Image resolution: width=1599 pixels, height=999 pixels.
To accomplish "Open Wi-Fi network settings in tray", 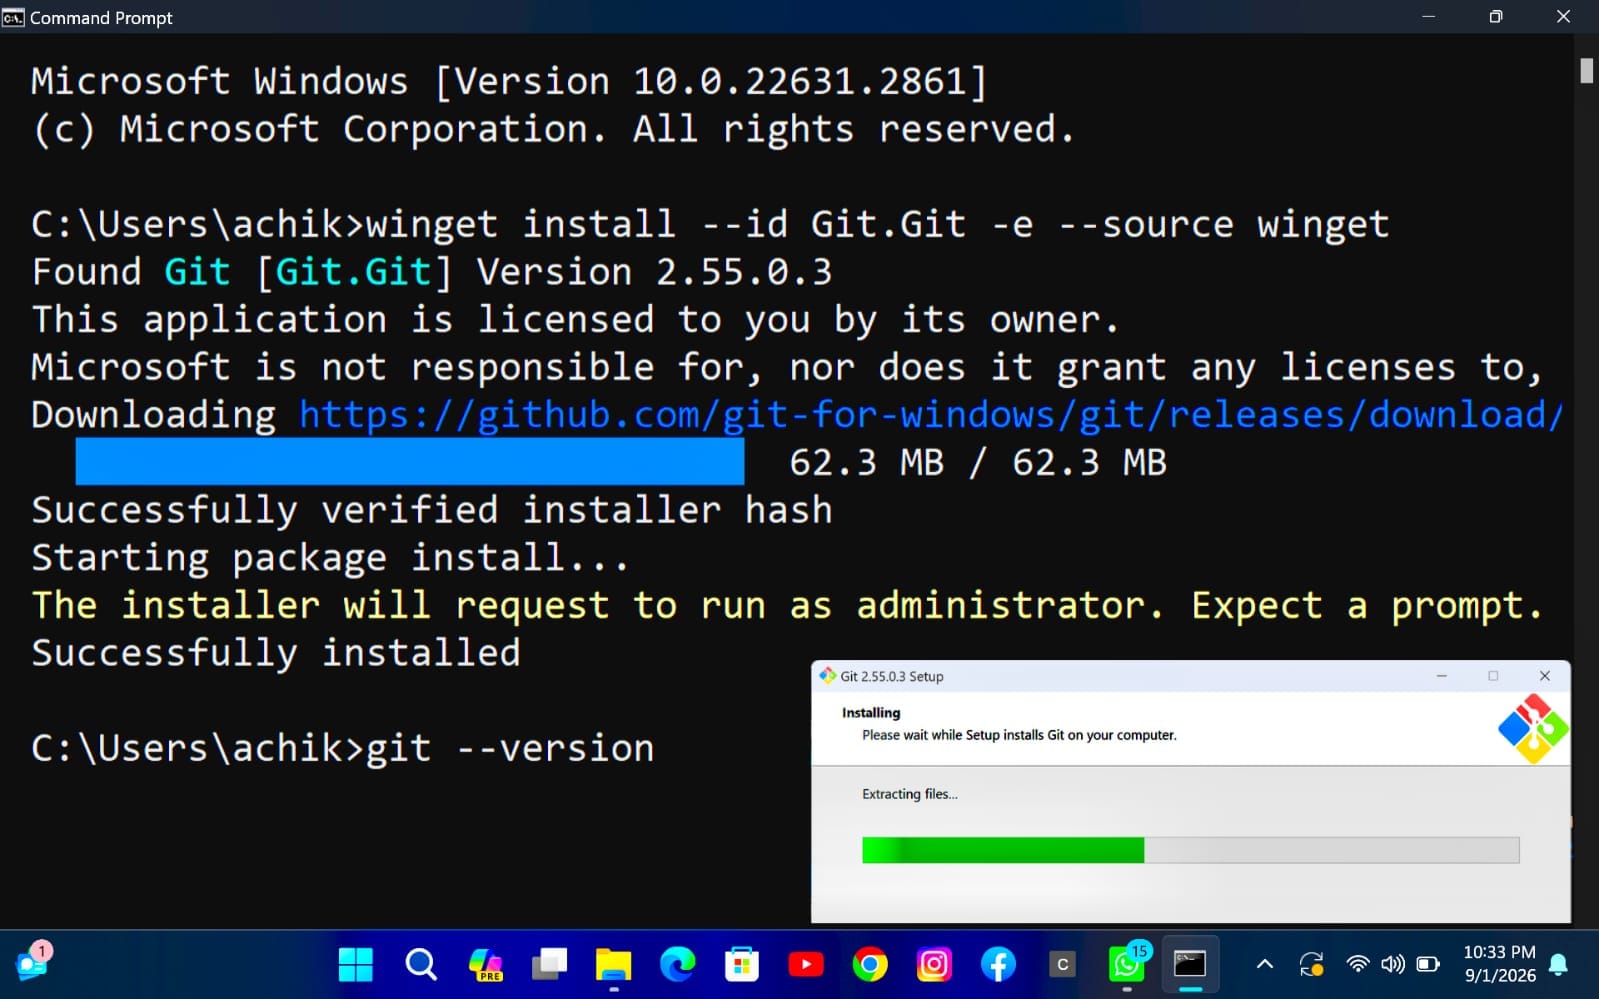I will click(x=1357, y=965).
